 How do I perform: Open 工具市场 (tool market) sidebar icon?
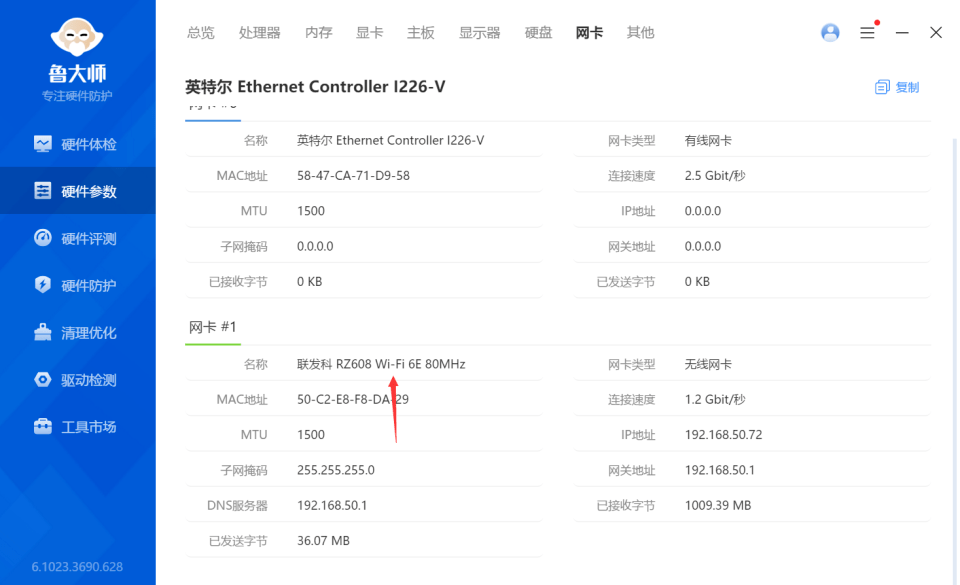[x=77, y=426]
